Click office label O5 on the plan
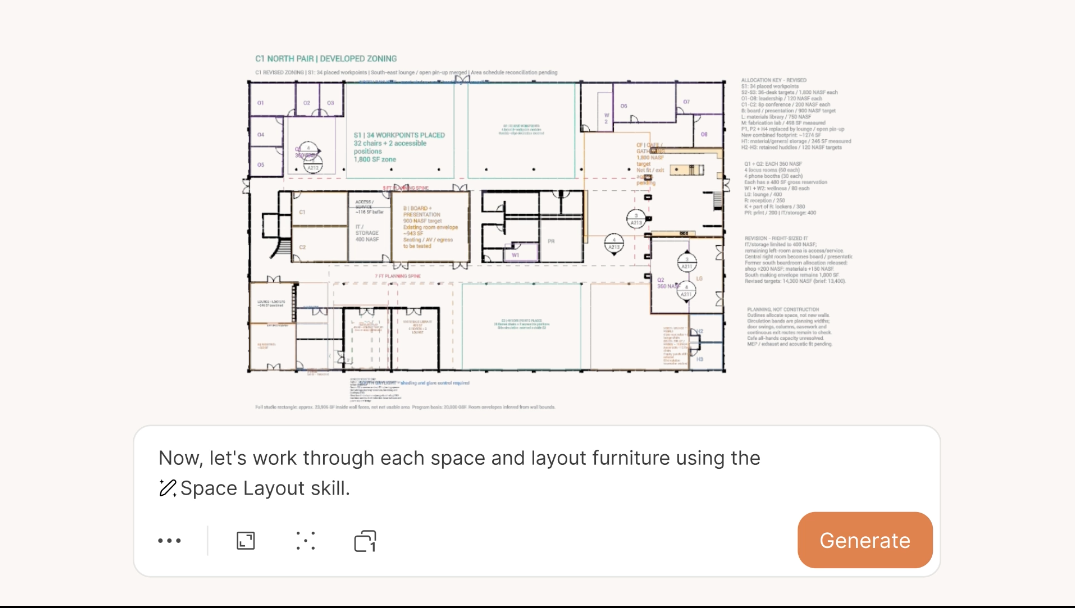 [261, 165]
